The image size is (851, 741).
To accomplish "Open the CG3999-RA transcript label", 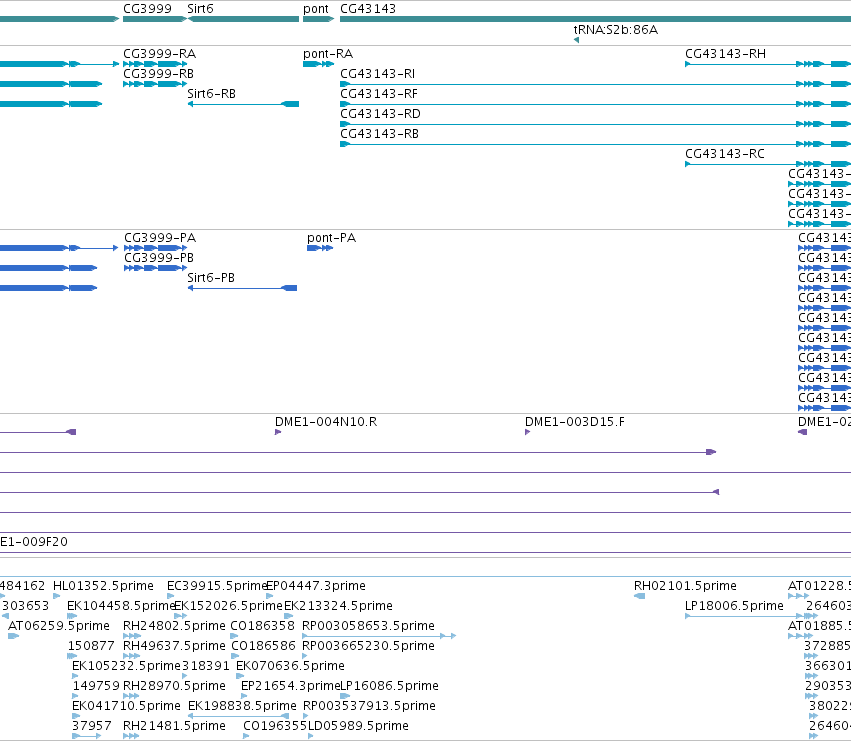I will pyautogui.click(x=160, y=54).
